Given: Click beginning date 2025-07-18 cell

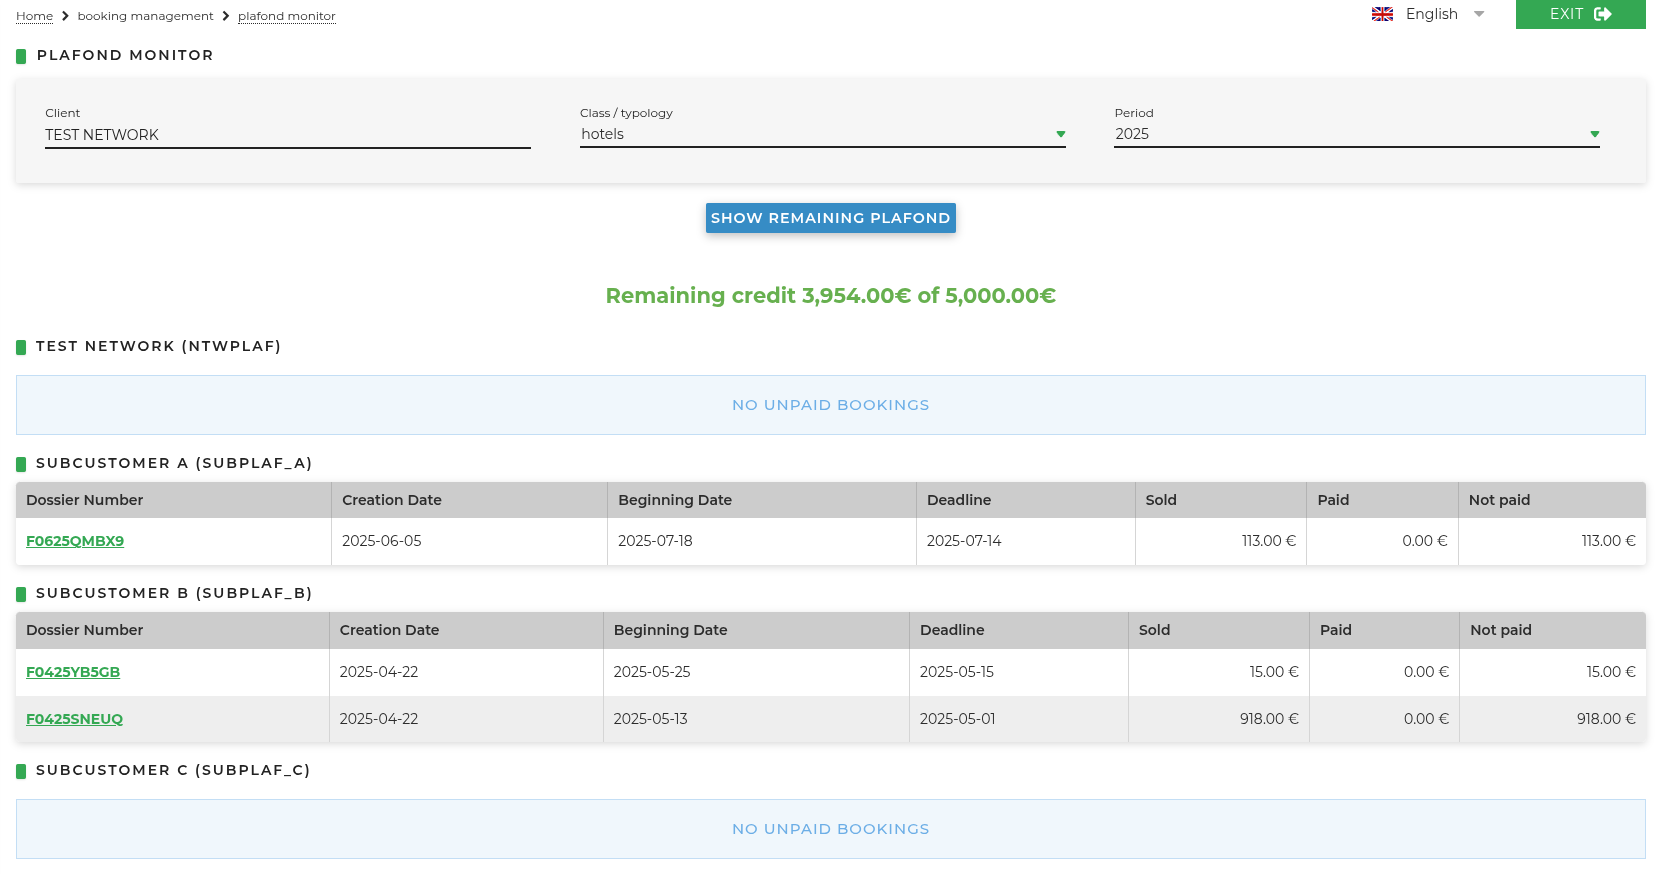Looking at the screenshot, I should pos(761,541).
